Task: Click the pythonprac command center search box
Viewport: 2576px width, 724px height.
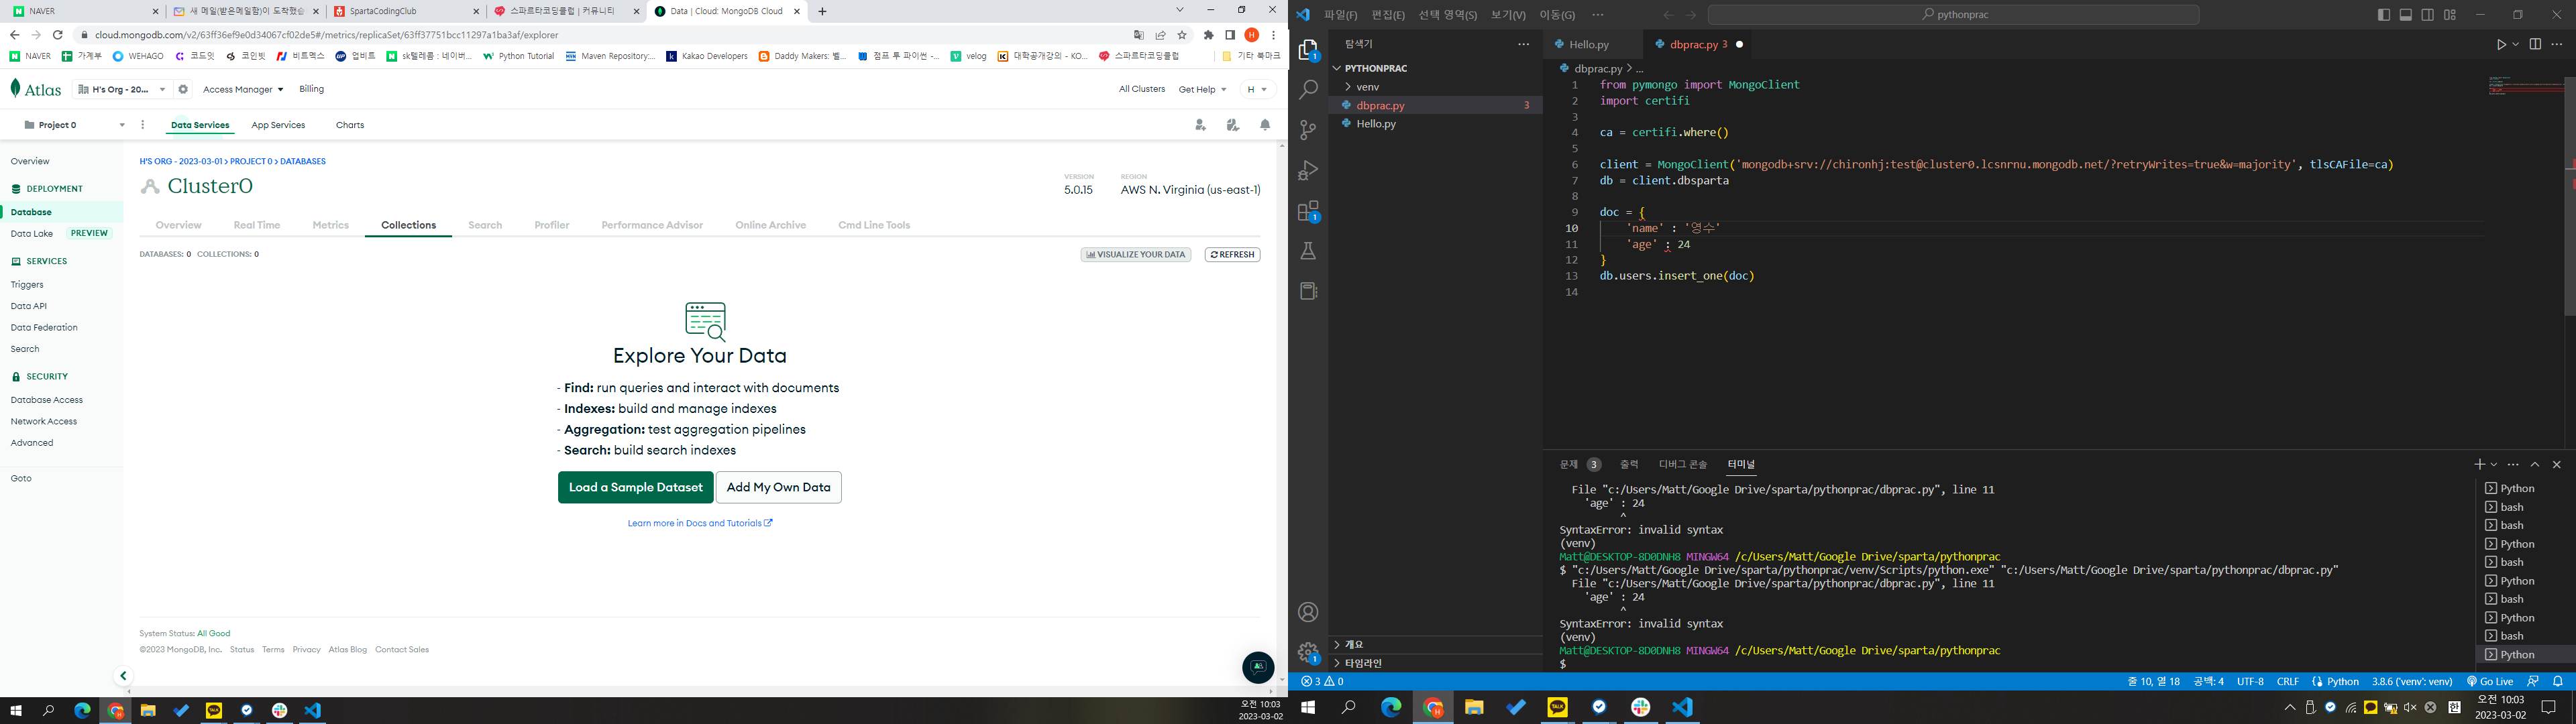Action: tap(1953, 15)
